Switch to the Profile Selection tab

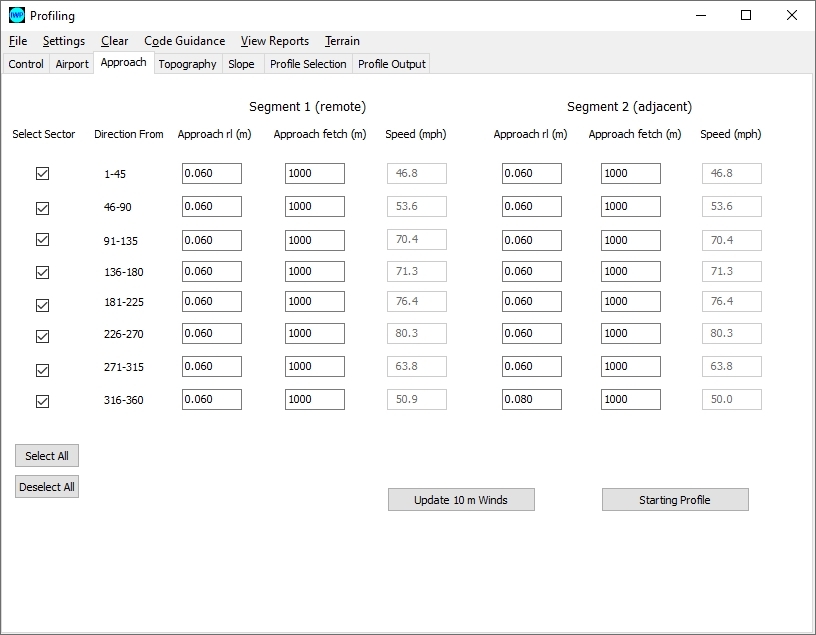tap(308, 64)
